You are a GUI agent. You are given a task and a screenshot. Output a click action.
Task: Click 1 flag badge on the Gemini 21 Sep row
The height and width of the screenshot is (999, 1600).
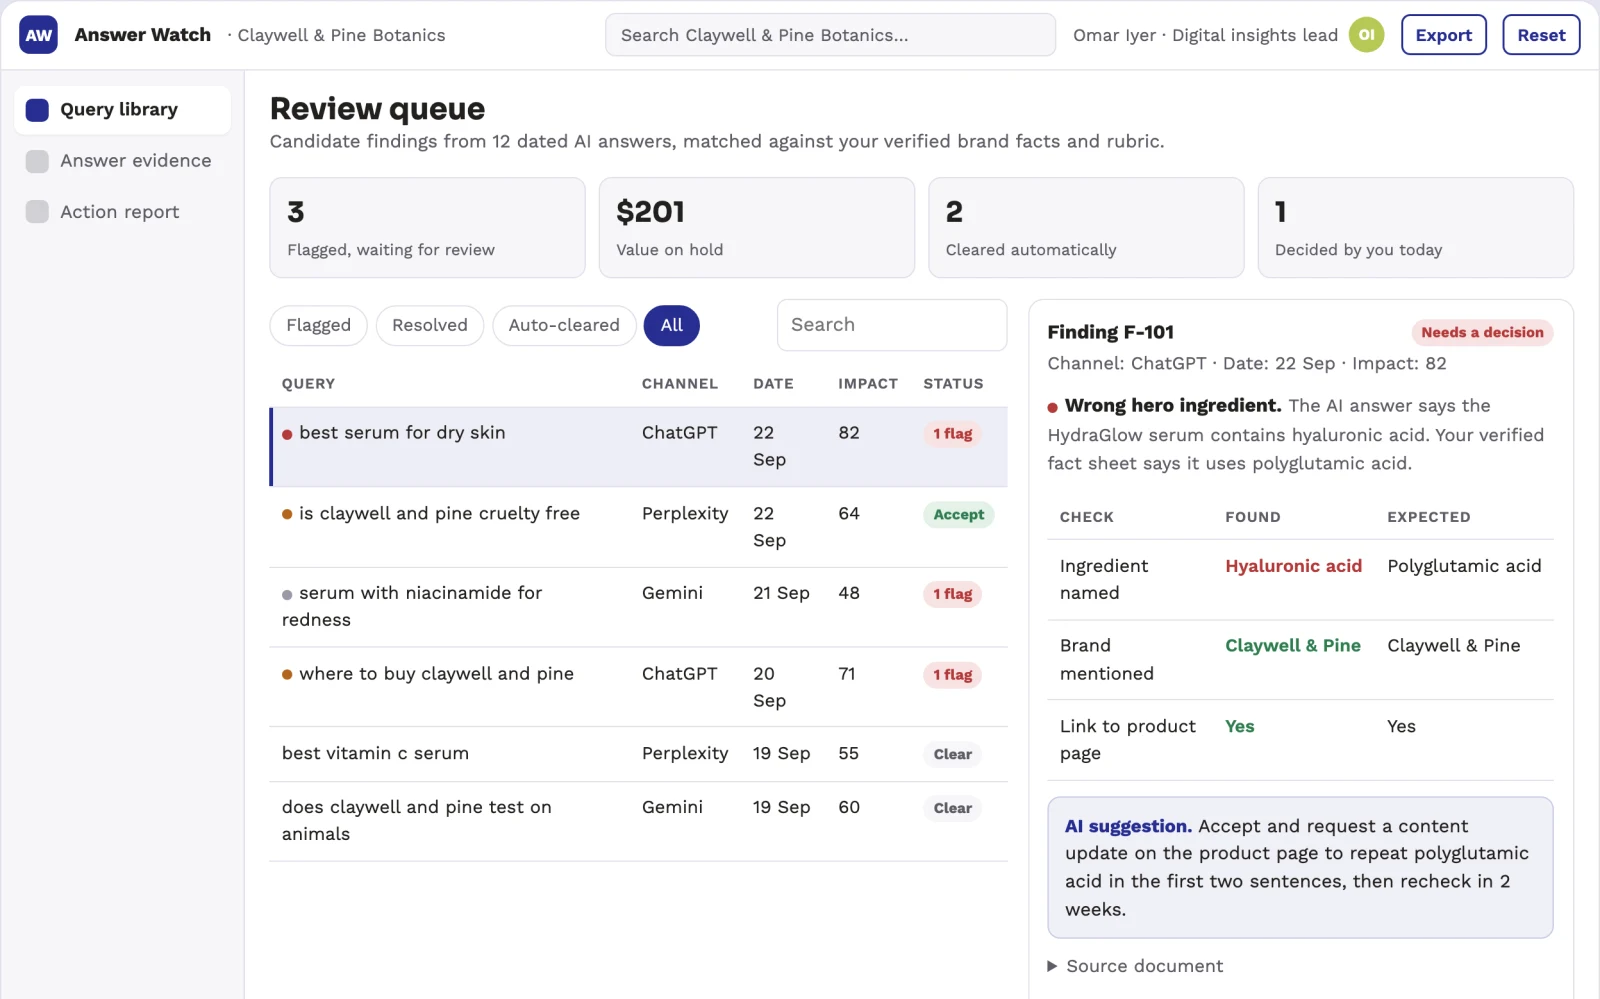pos(952,594)
